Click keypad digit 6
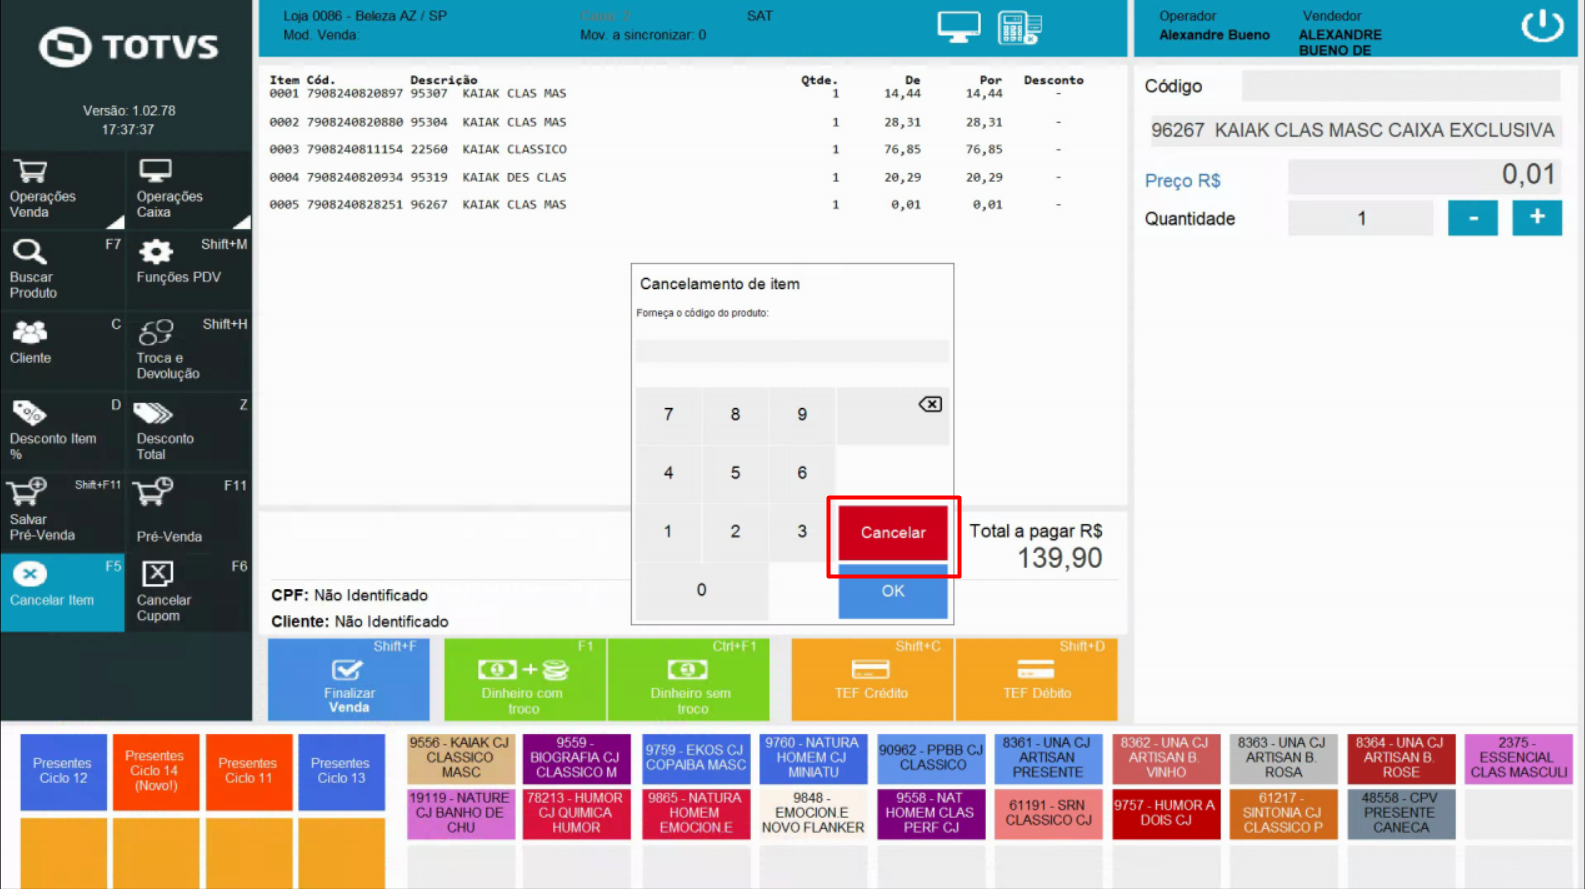The width and height of the screenshot is (1585, 889). point(802,473)
